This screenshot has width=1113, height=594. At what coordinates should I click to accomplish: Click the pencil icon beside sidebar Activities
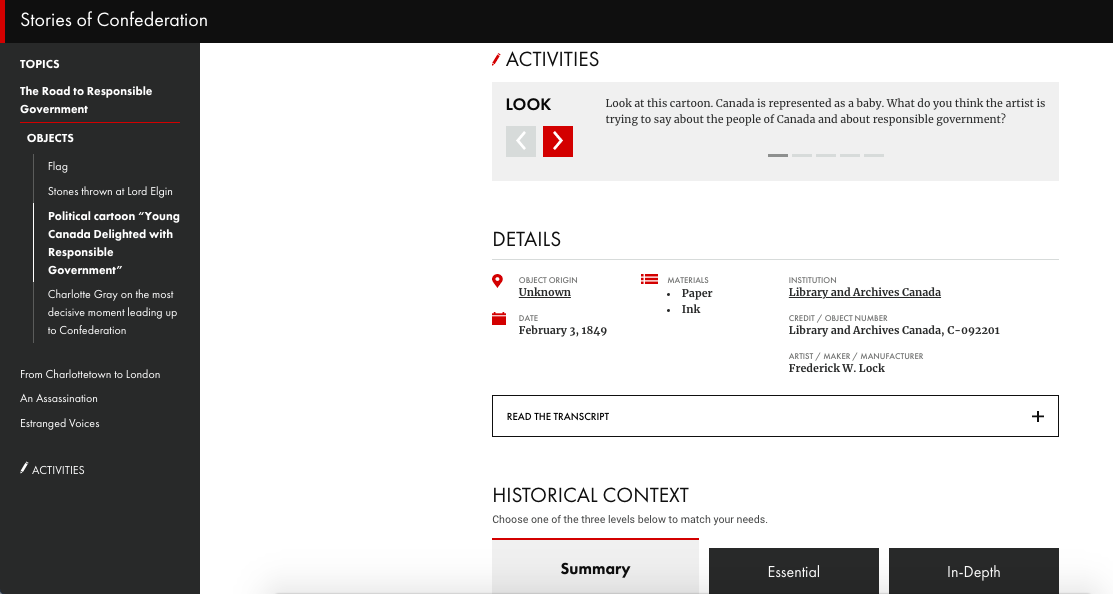click(x=24, y=468)
